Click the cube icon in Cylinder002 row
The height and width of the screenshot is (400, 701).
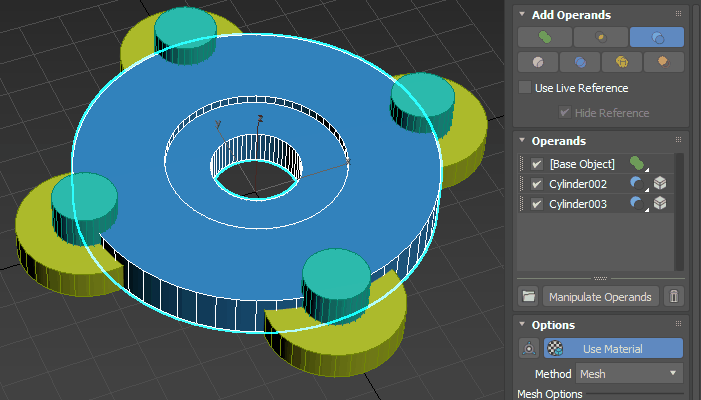[660, 183]
